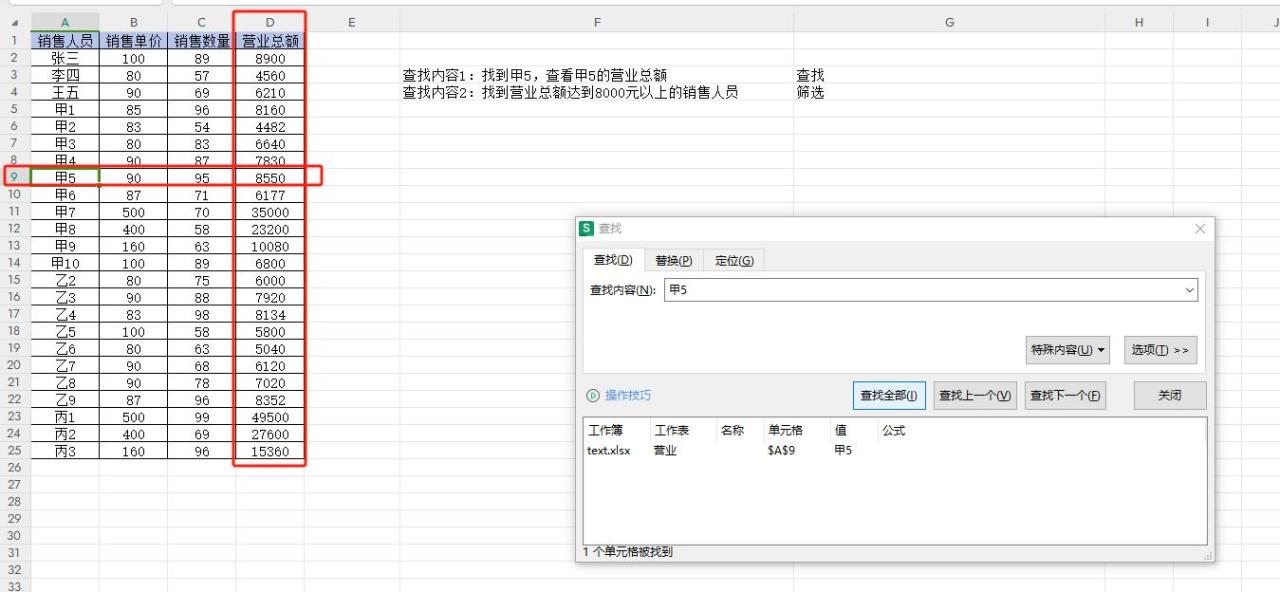Select the 查找内容2 description cell

click(597, 92)
